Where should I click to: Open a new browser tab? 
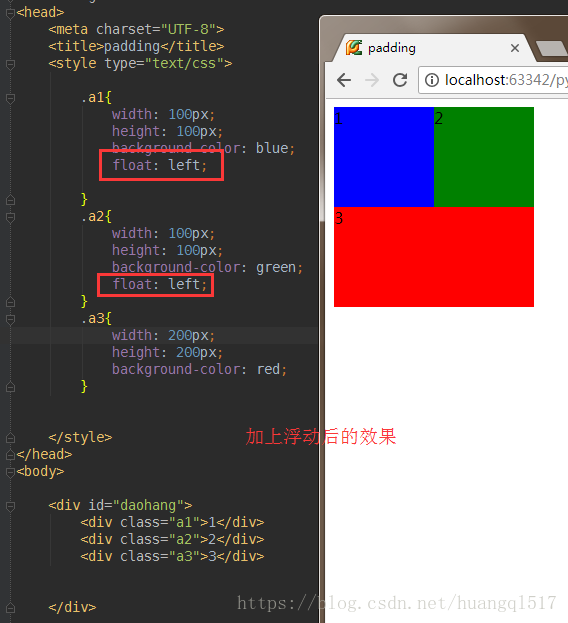click(x=551, y=48)
